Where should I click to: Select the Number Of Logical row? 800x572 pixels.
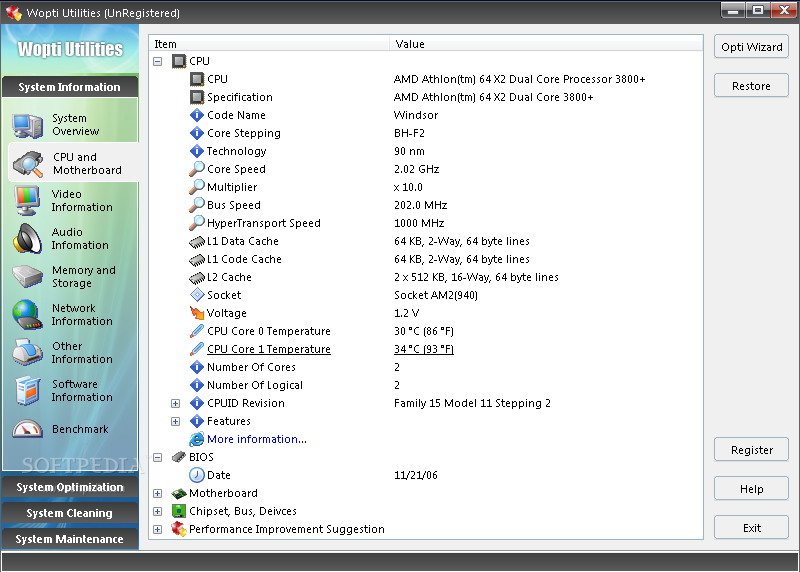(x=426, y=385)
